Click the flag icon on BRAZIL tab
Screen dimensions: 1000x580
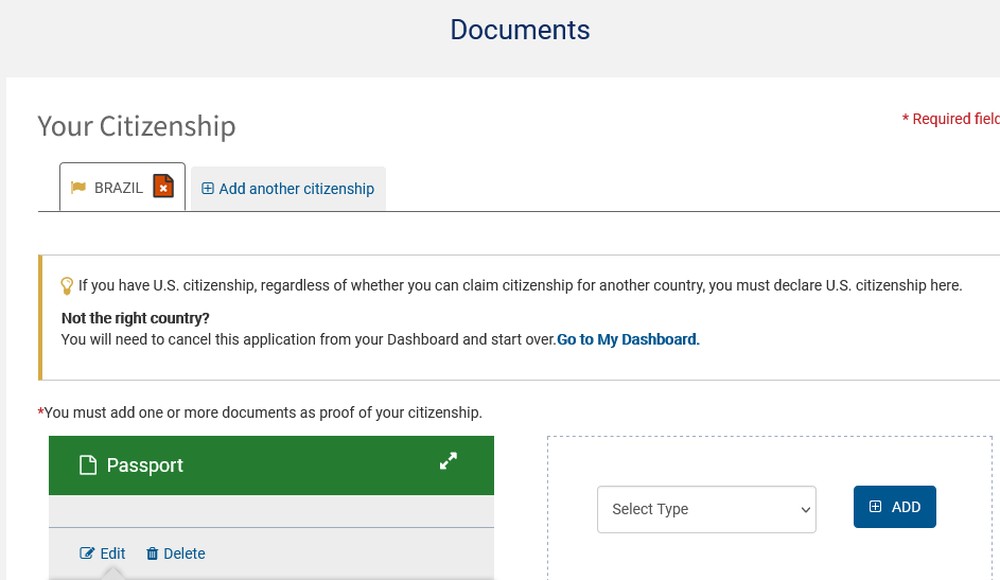coord(78,188)
